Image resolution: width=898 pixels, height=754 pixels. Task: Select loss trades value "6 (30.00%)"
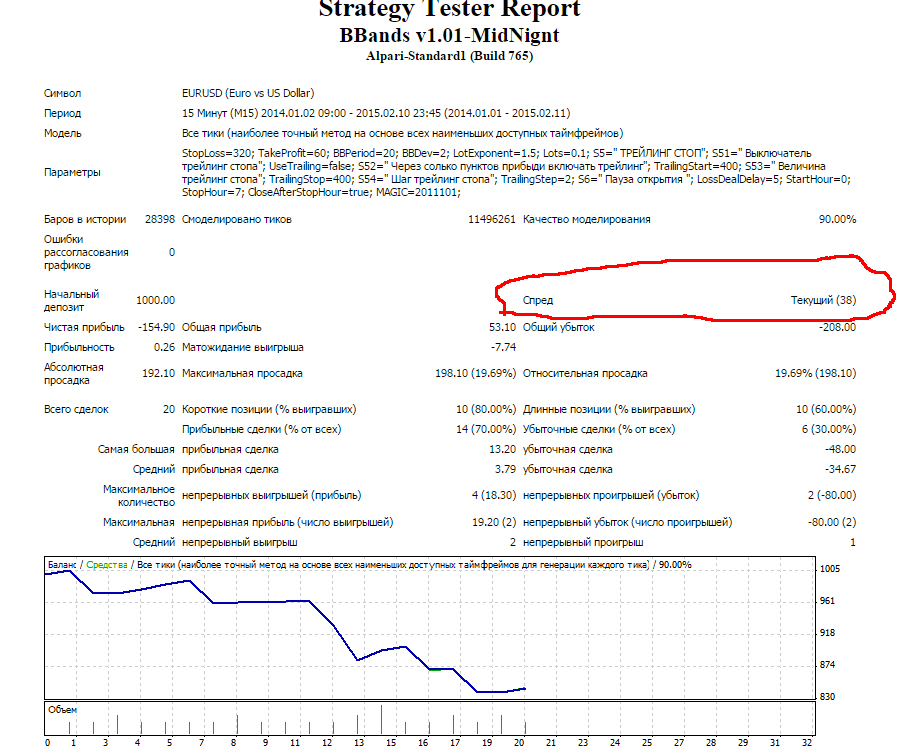829,429
